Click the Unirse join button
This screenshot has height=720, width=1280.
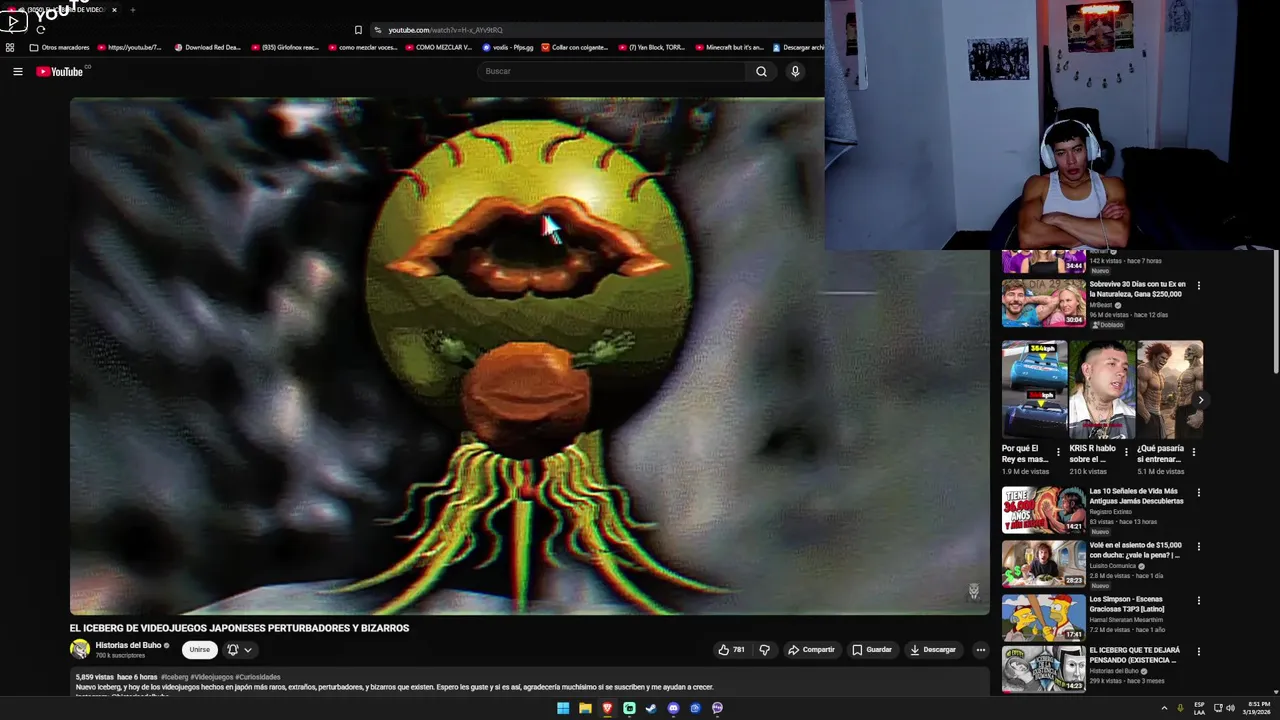tap(200, 650)
